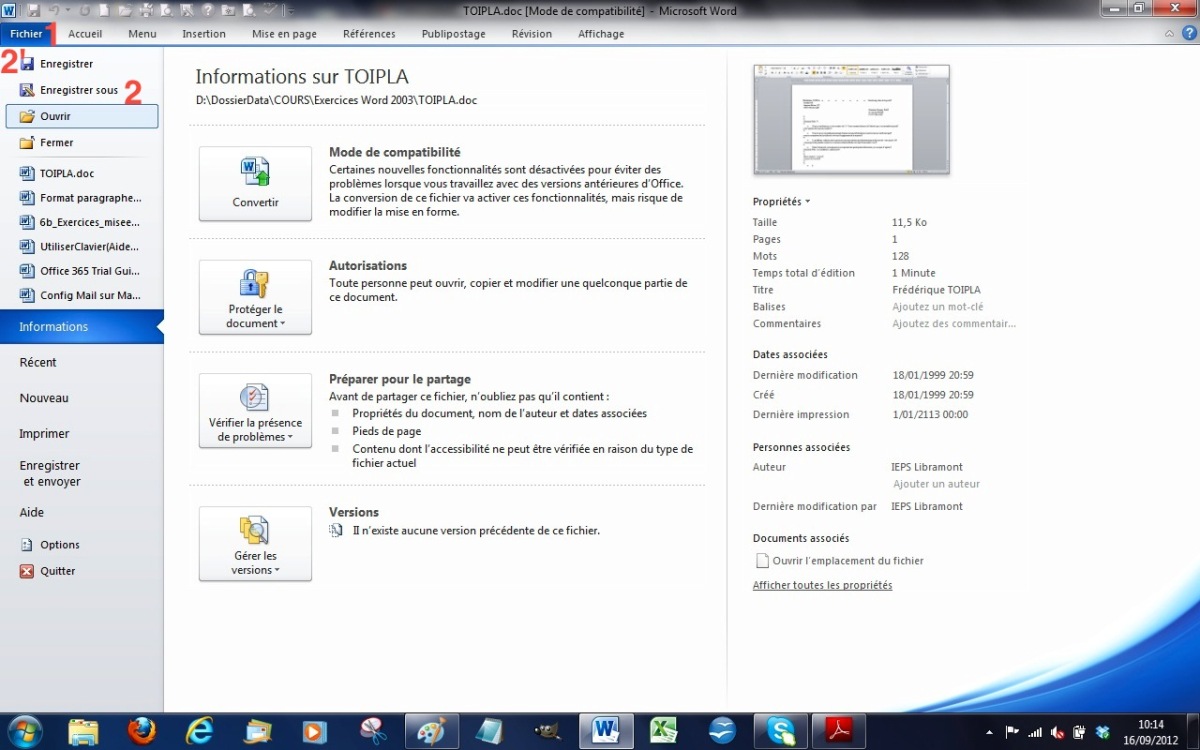Open the quick access toolbar customize arrow
Image resolution: width=1200 pixels, height=750 pixels.
[x=291, y=11]
